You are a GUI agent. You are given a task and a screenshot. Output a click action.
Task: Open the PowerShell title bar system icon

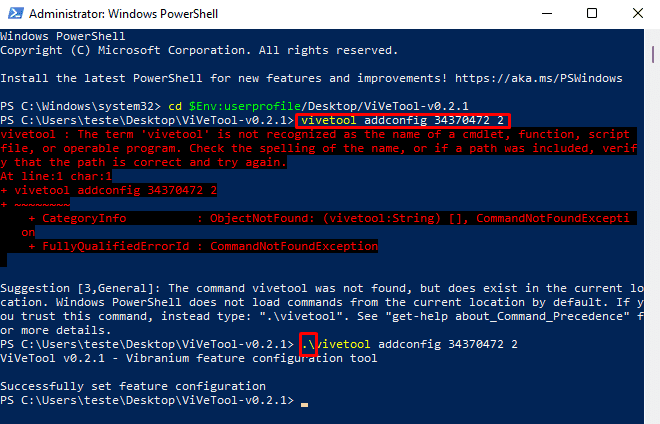[x=16, y=13]
